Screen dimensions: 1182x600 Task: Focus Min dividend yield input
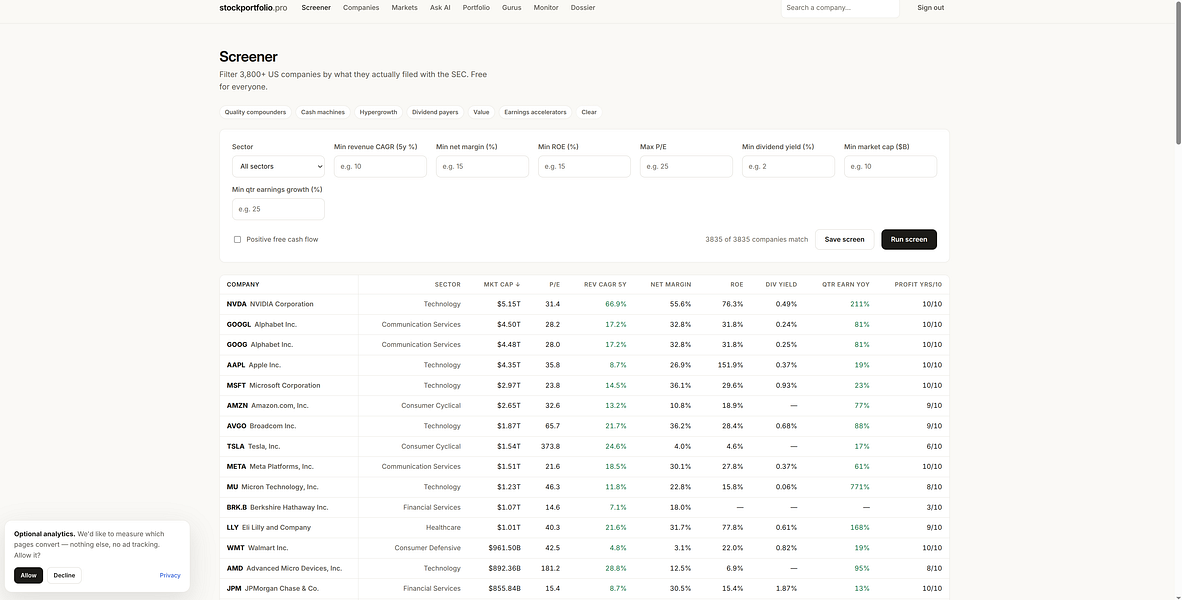[x=789, y=167]
